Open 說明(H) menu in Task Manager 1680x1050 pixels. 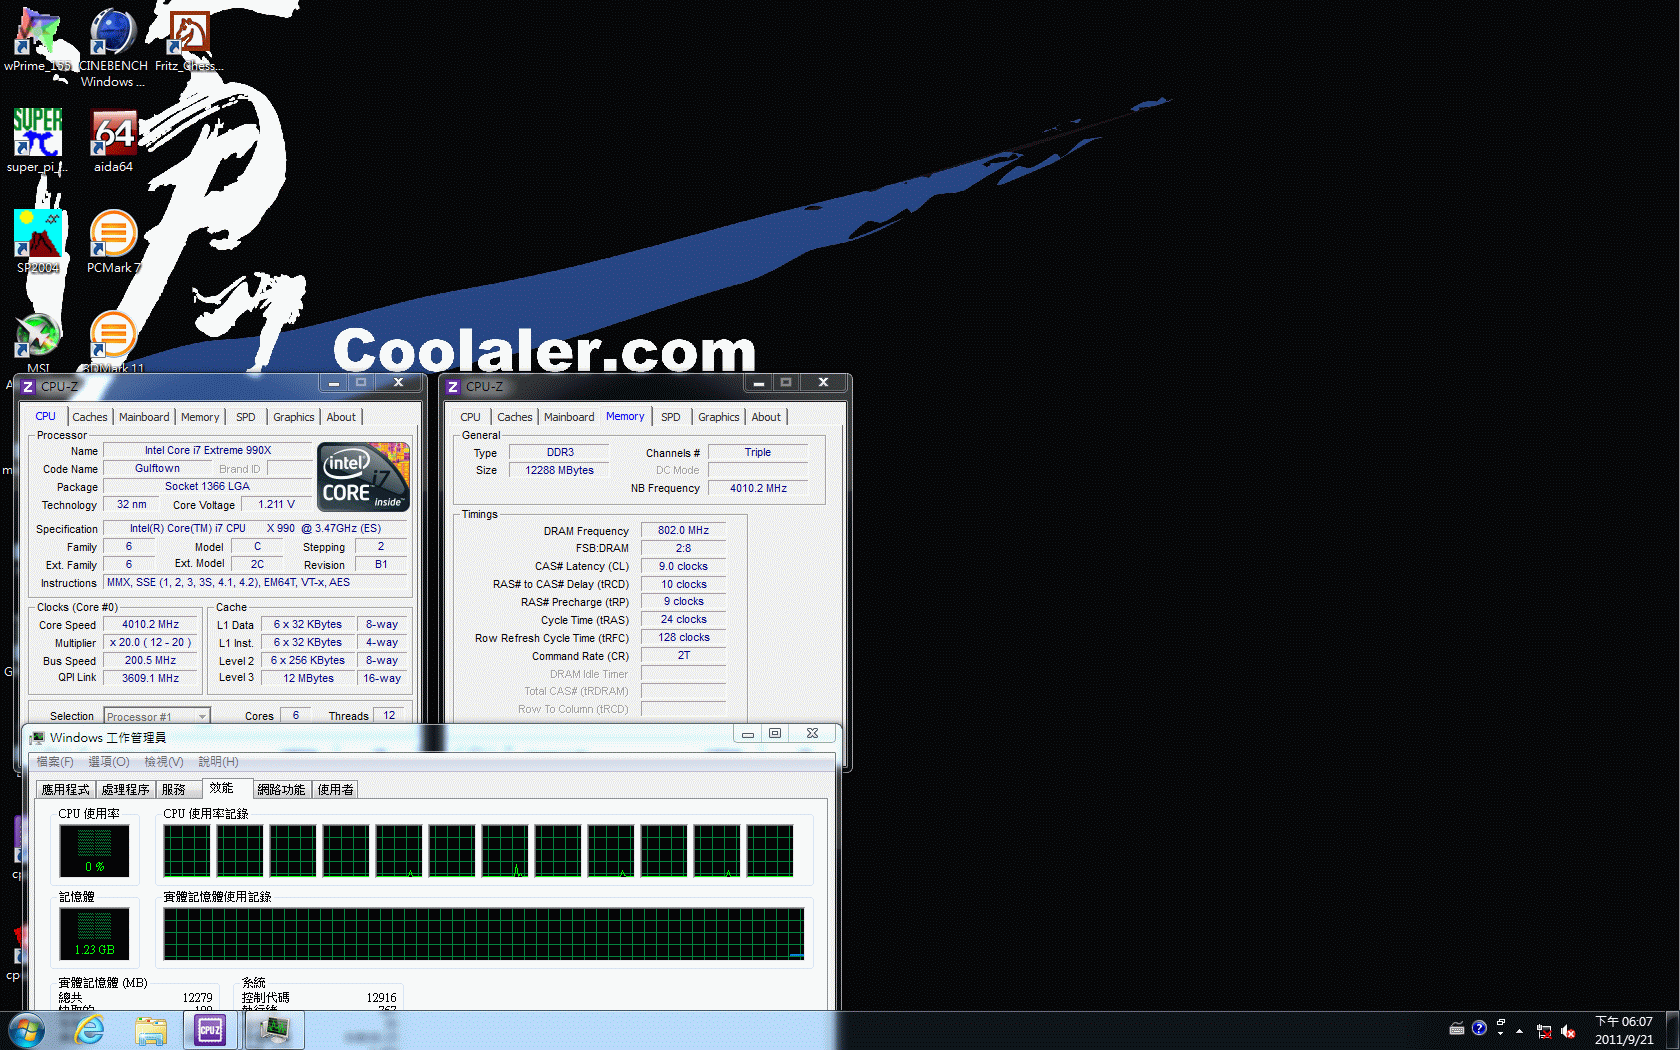(218, 762)
